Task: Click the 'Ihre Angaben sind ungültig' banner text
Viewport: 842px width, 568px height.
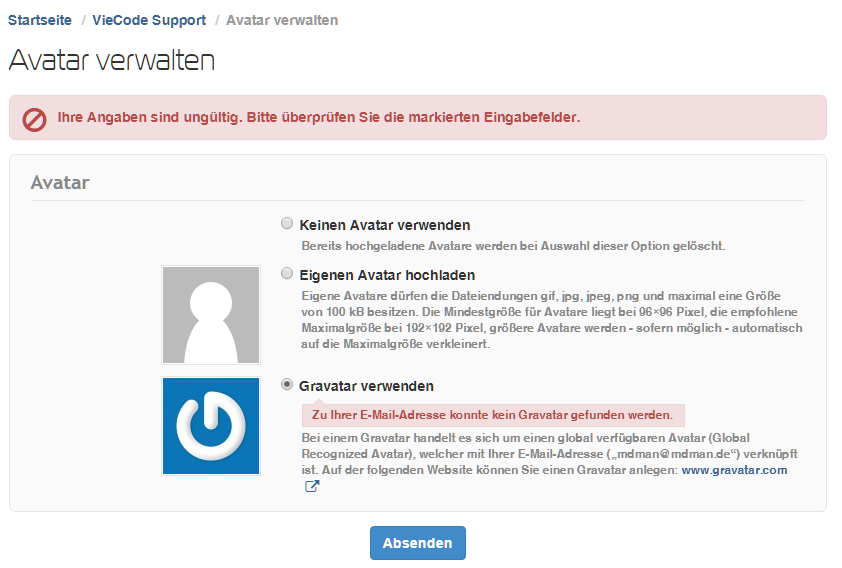Action: point(318,118)
